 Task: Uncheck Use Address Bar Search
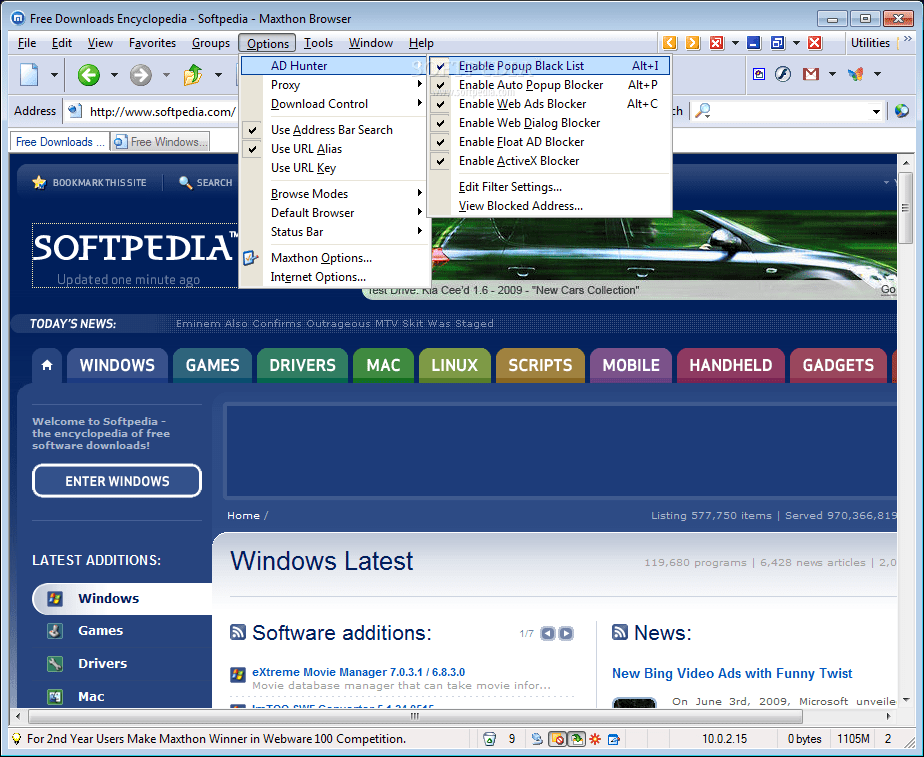click(334, 130)
